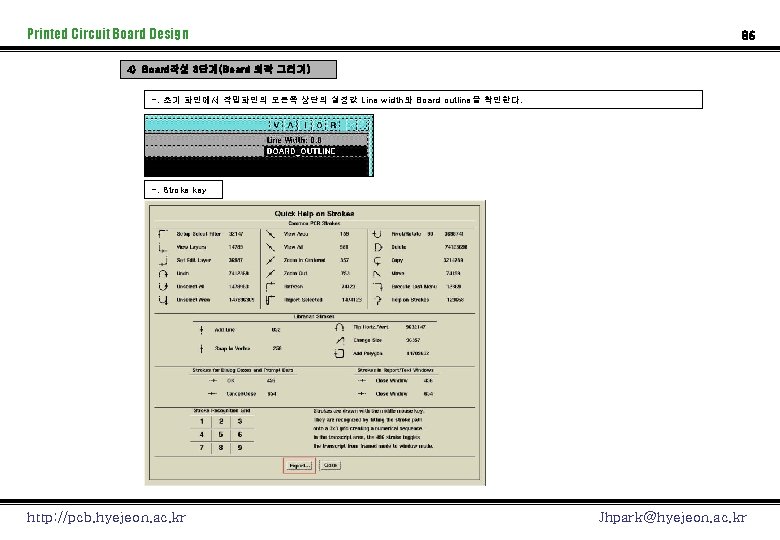Click the Undo stroke icon

point(163,273)
